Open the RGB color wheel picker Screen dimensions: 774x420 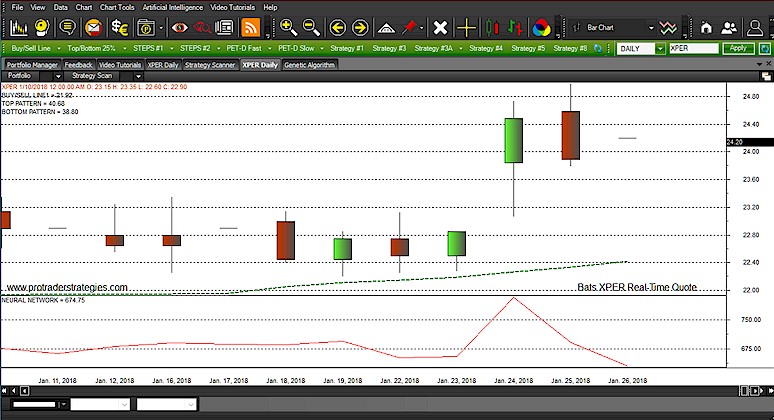[x=541, y=27]
